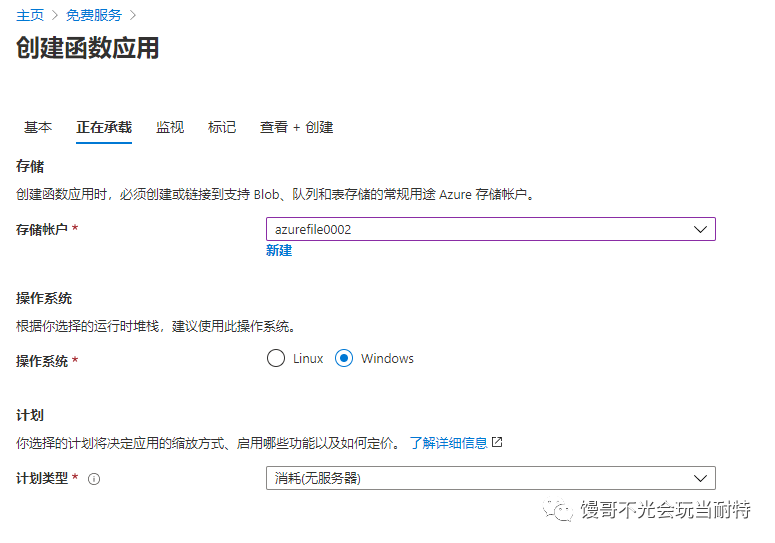The height and width of the screenshot is (543, 775).
Task: Click the 计划类型 field label
Action: (42, 478)
